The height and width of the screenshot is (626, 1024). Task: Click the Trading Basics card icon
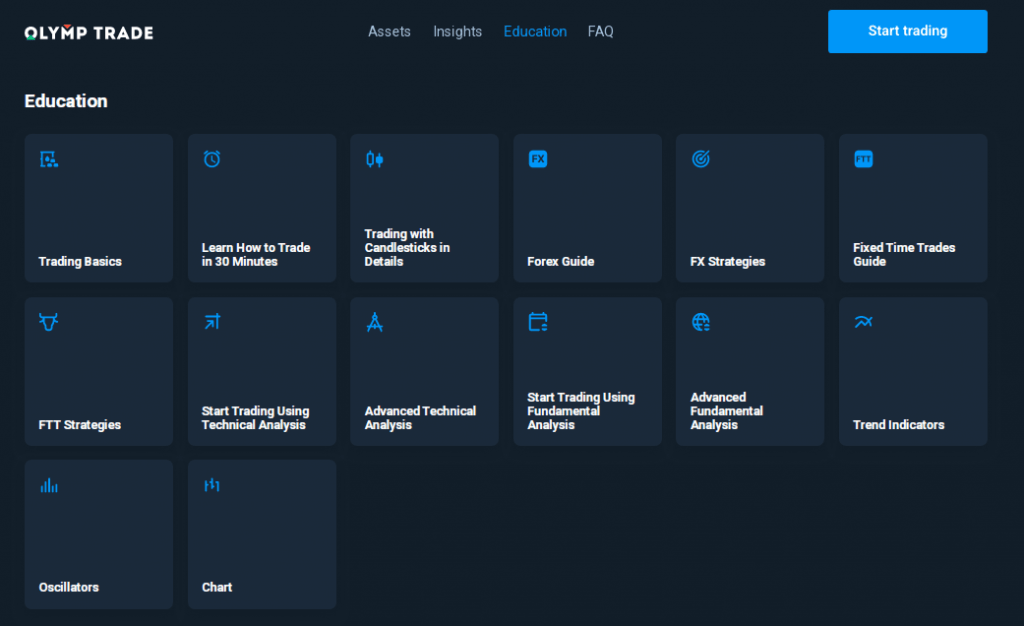pos(48,159)
